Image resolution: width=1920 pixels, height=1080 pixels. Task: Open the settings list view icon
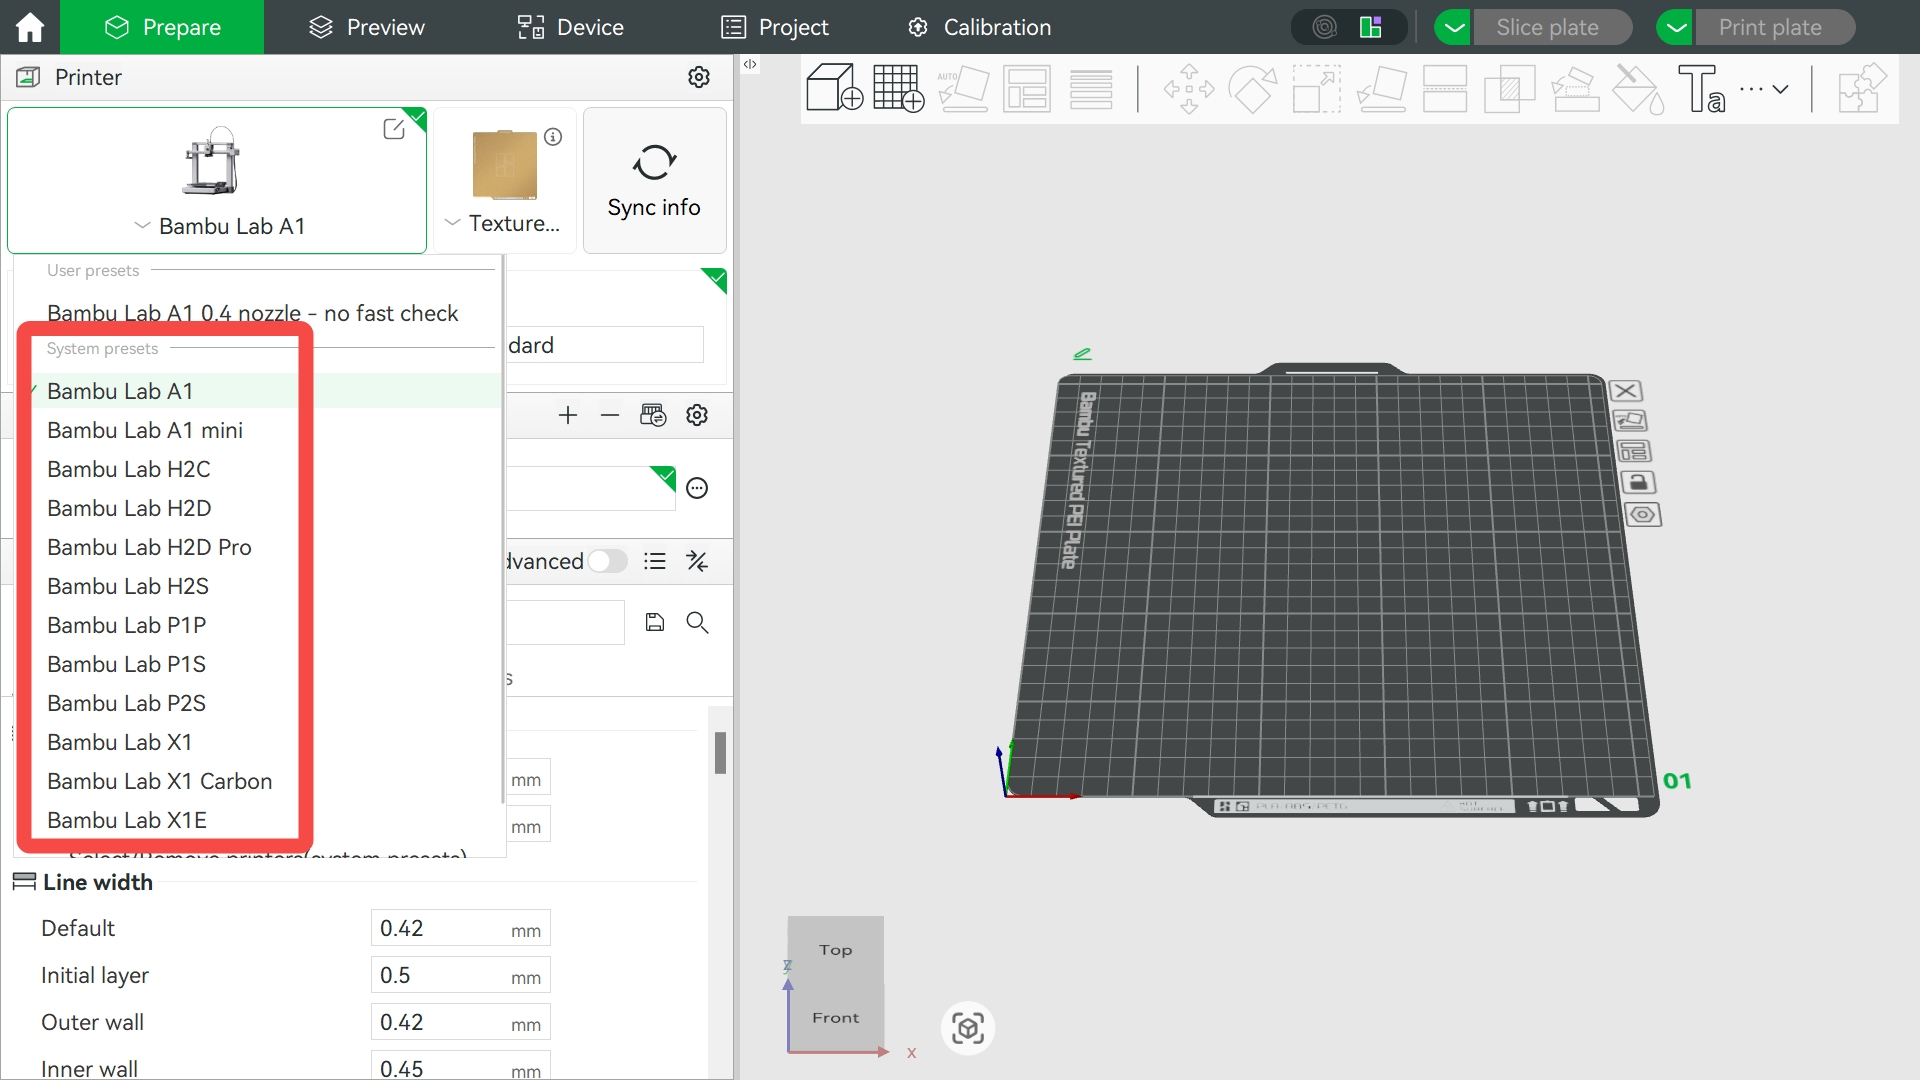[655, 561]
